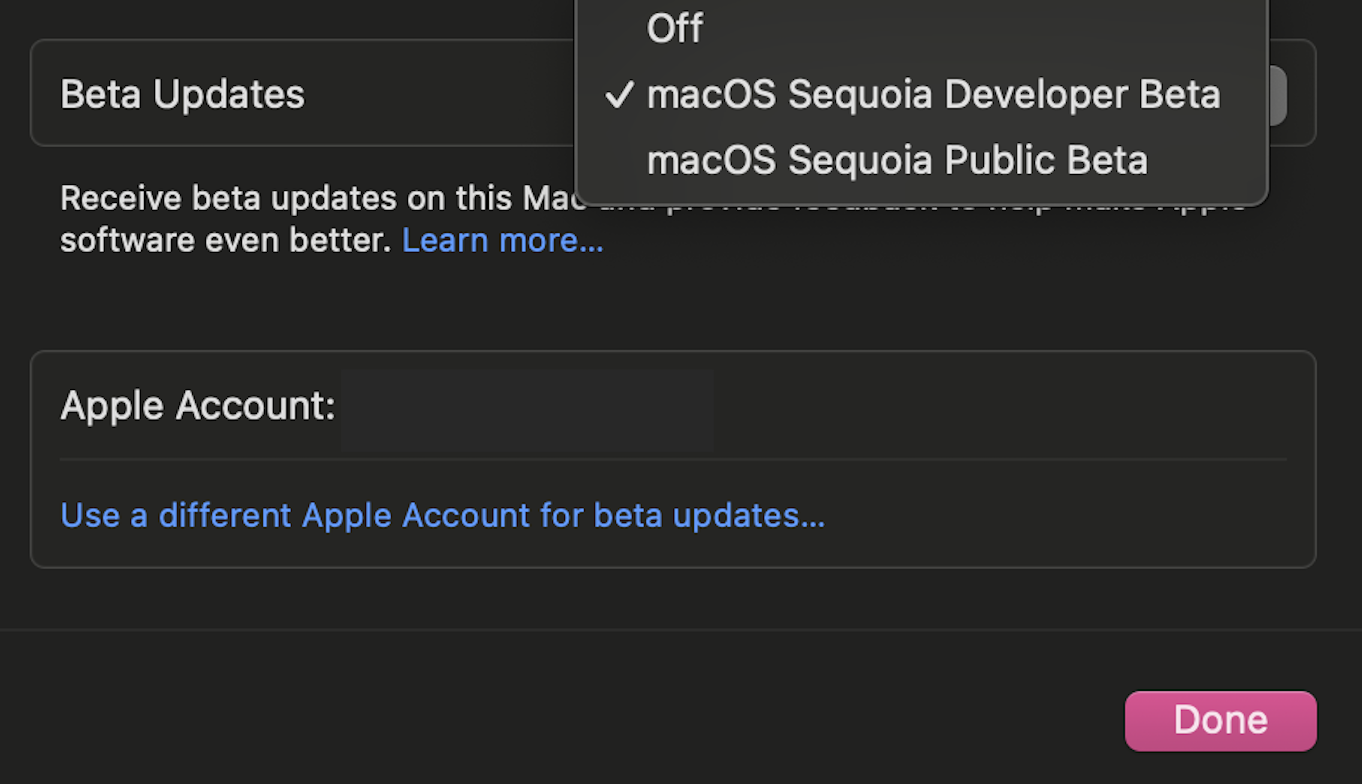The height and width of the screenshot is (784, 1362).
Task: Click empty space inside the Apple Account panel
Action: pyautogui.click(x=1000, y=405)
